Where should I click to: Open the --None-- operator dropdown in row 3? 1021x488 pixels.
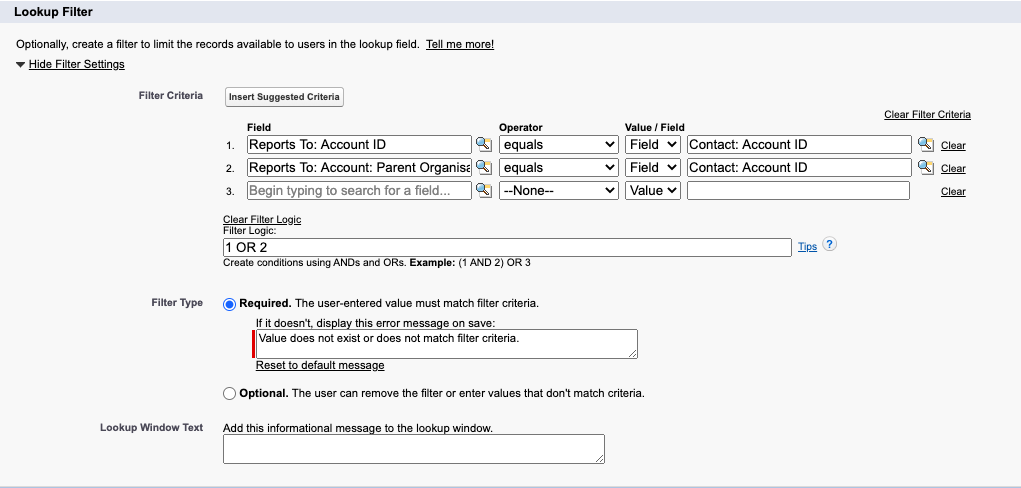point(559,190)
